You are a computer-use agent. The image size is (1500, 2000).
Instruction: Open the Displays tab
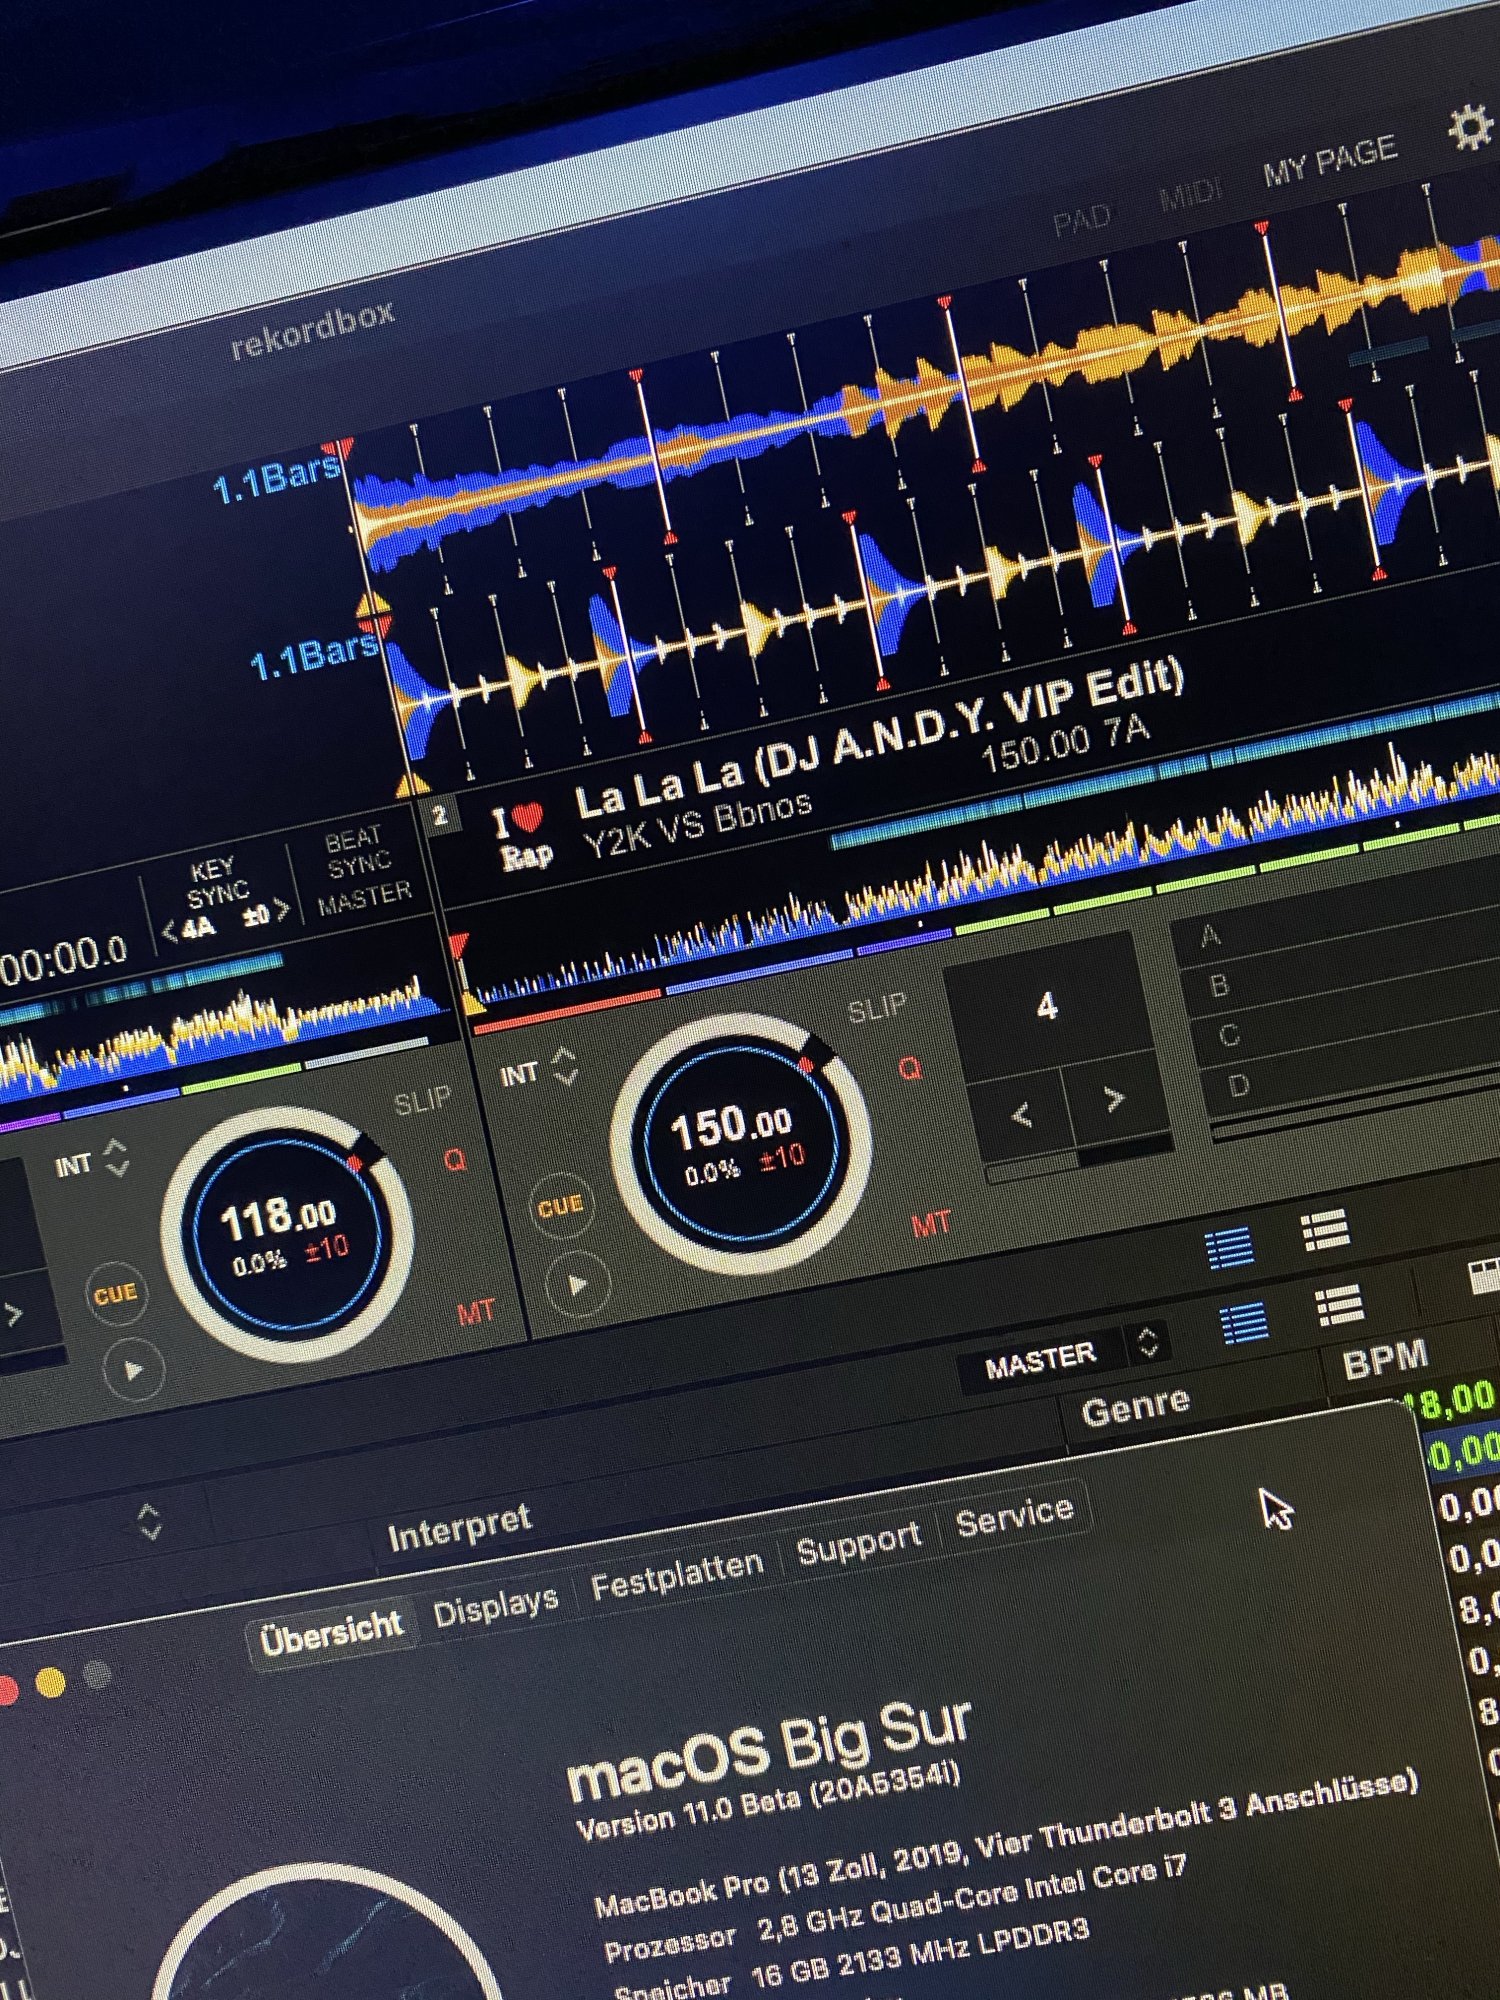(495, 1606)
